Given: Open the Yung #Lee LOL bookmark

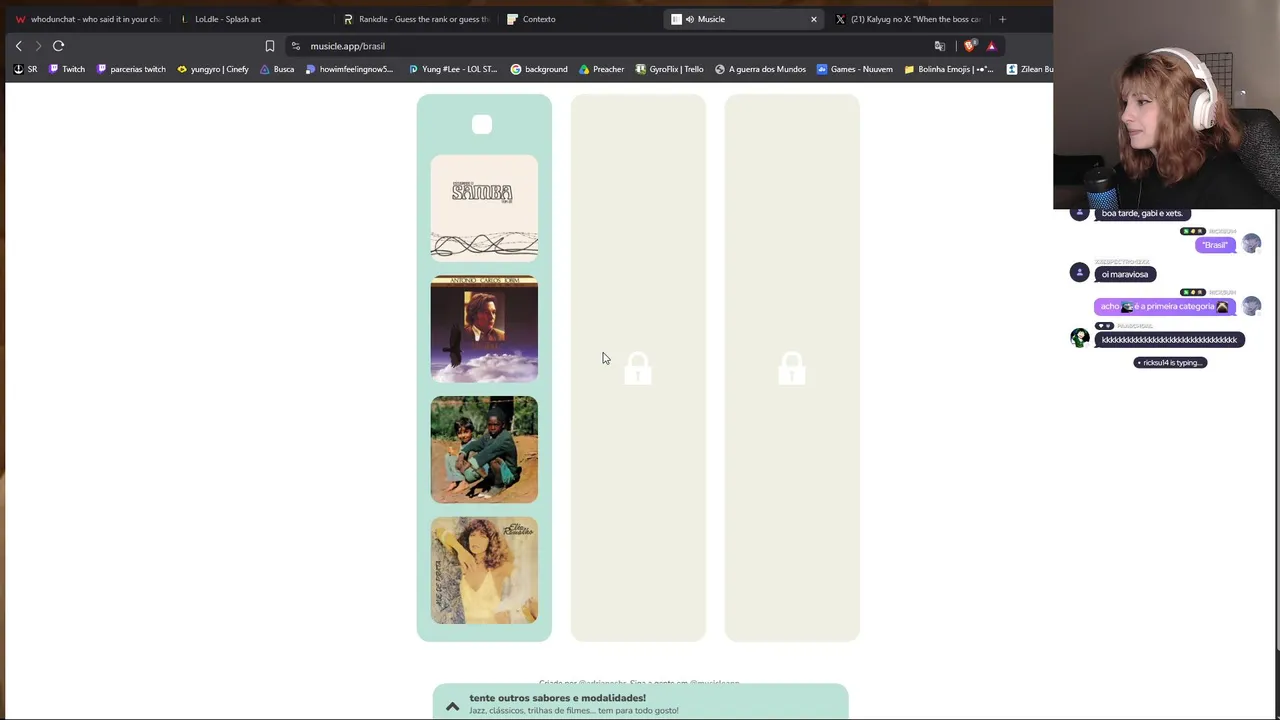Looking at the screenshot, I should [453, 69].
